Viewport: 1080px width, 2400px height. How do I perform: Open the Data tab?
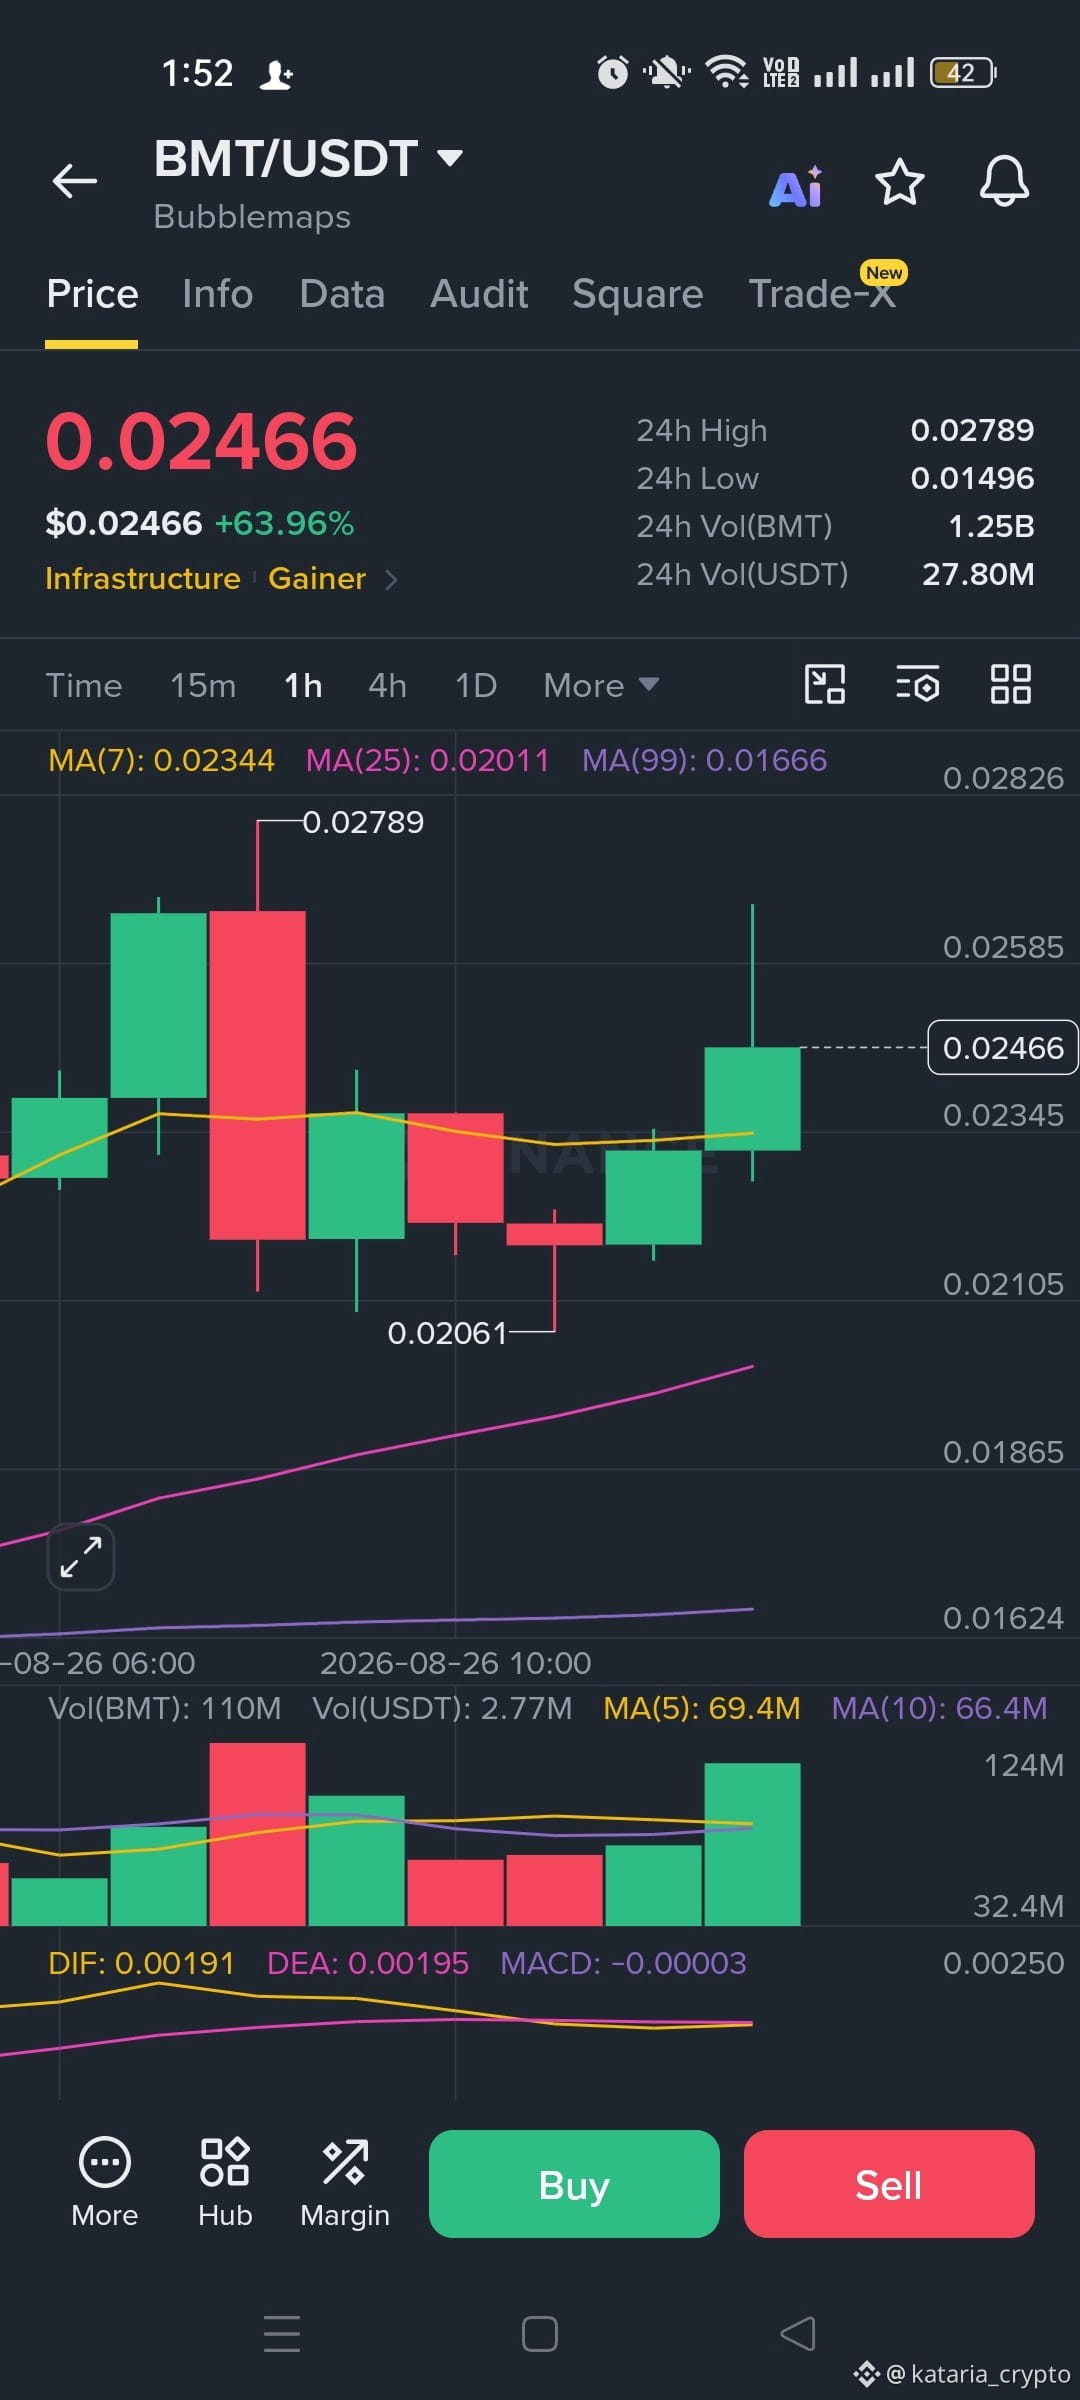point(342,294)
